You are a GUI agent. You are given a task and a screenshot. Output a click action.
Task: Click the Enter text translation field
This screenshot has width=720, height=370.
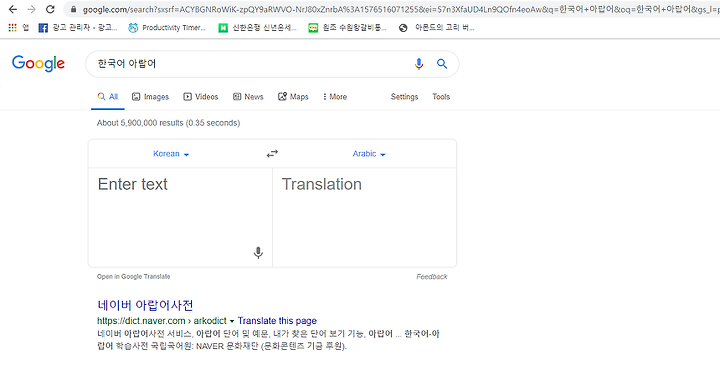(180, 217)
